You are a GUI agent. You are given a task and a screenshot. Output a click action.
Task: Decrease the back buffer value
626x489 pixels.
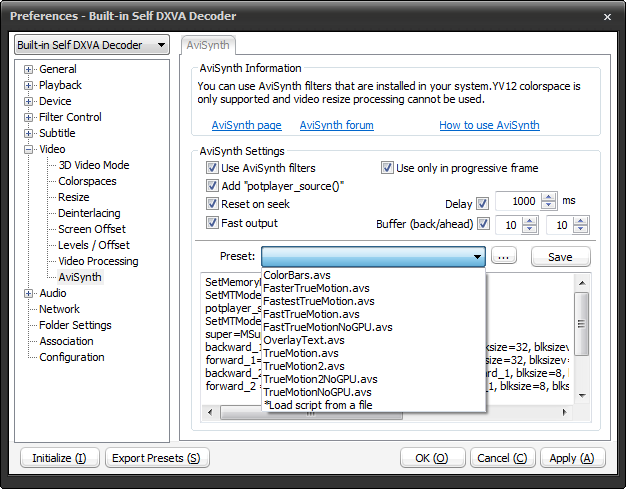[529, 229]
